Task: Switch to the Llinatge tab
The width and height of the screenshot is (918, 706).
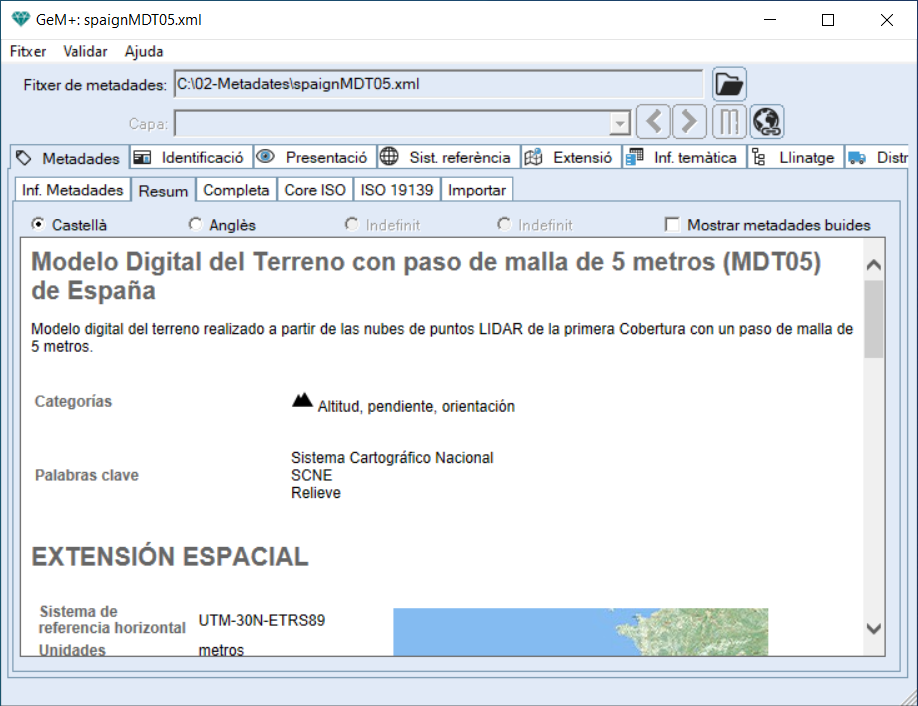Action: [x=795, y=157]
